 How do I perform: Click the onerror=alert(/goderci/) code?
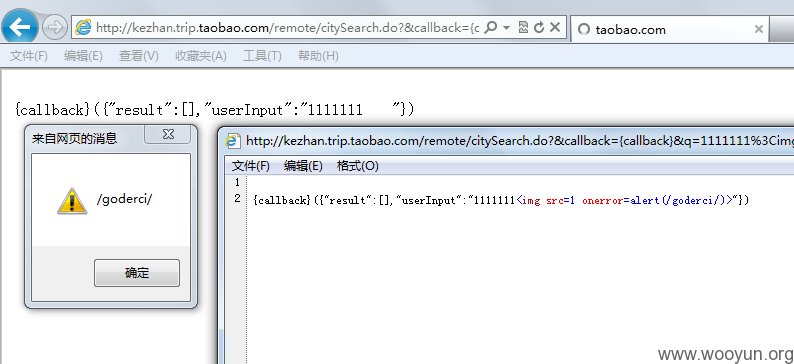[657, 200]
